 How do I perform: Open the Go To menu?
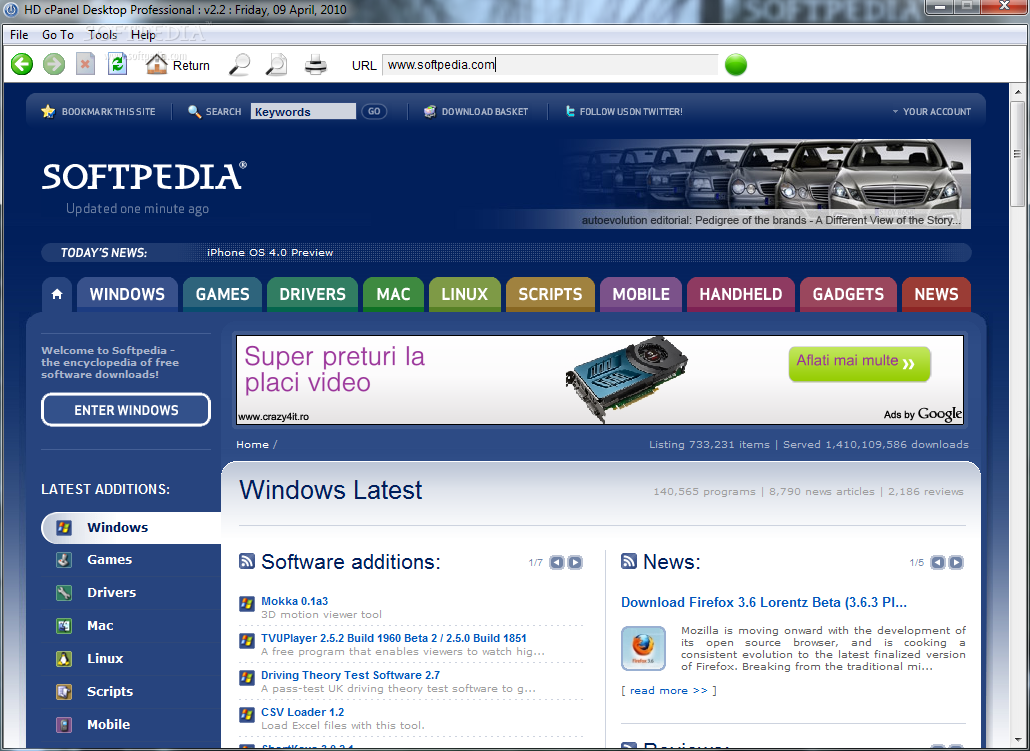(x=58, y=35)
